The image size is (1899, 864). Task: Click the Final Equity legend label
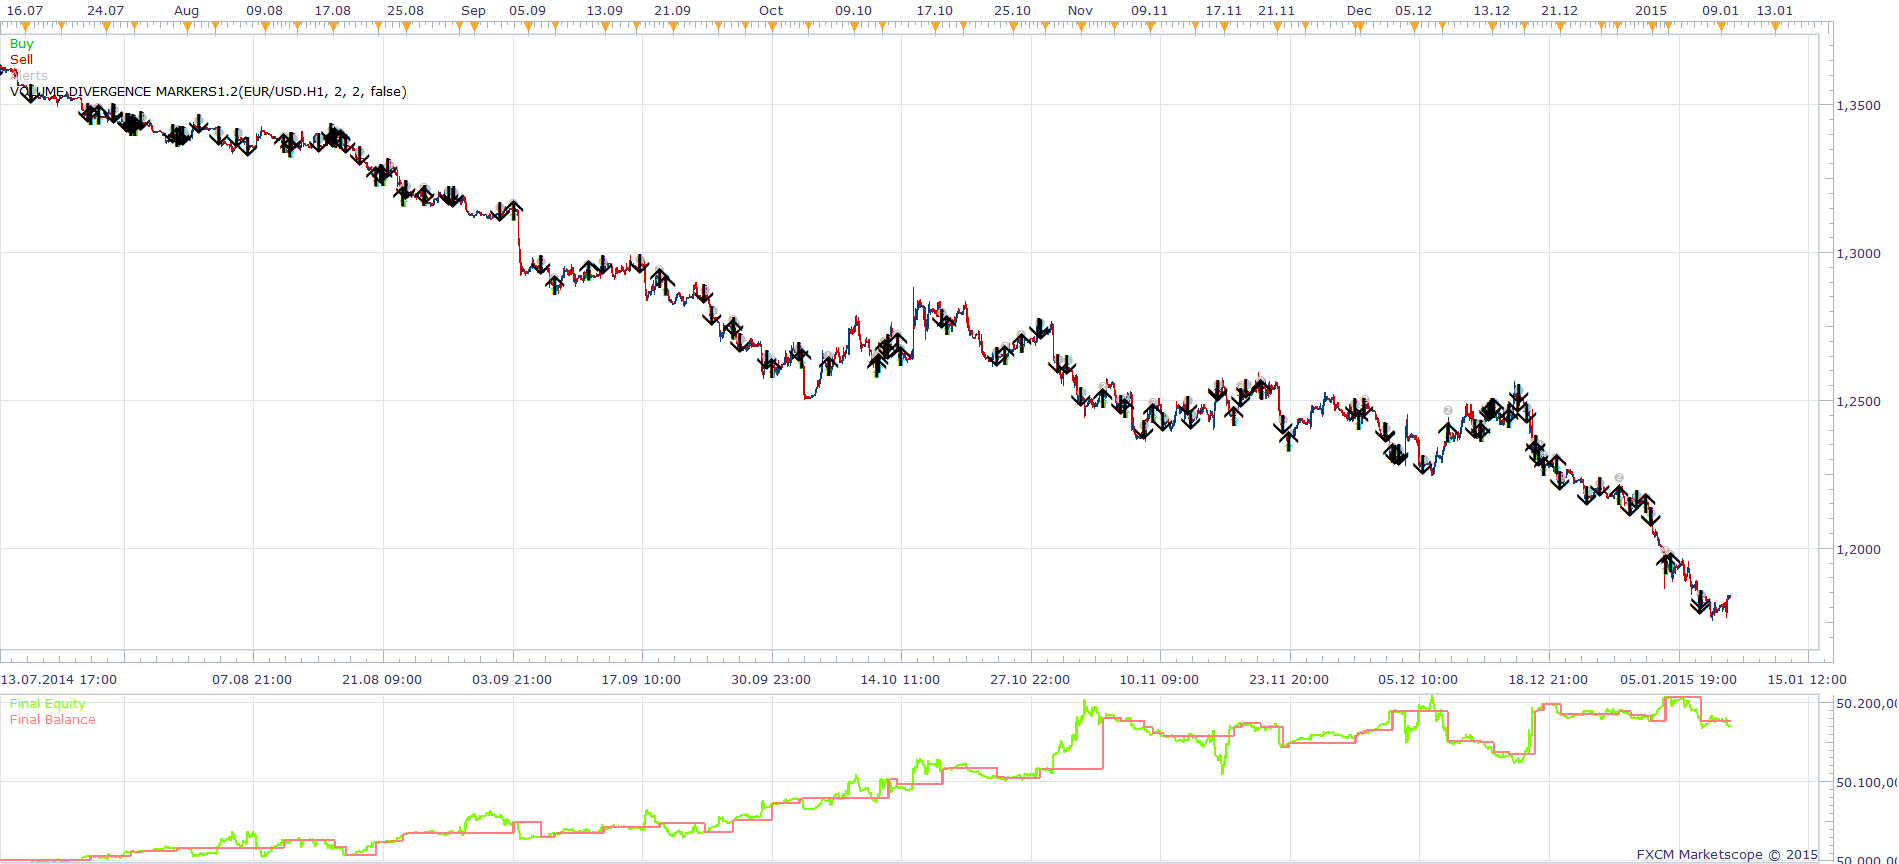47,704
